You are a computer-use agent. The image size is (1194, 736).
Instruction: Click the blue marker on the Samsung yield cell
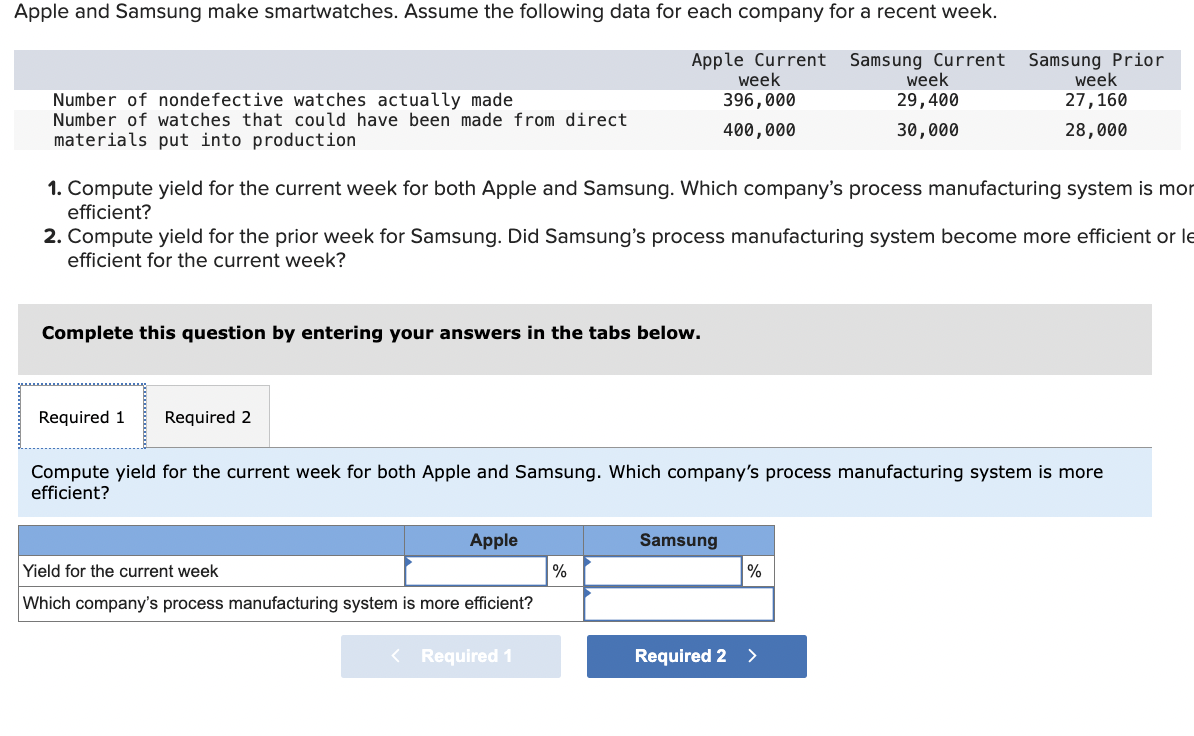[x=588, y=561]
